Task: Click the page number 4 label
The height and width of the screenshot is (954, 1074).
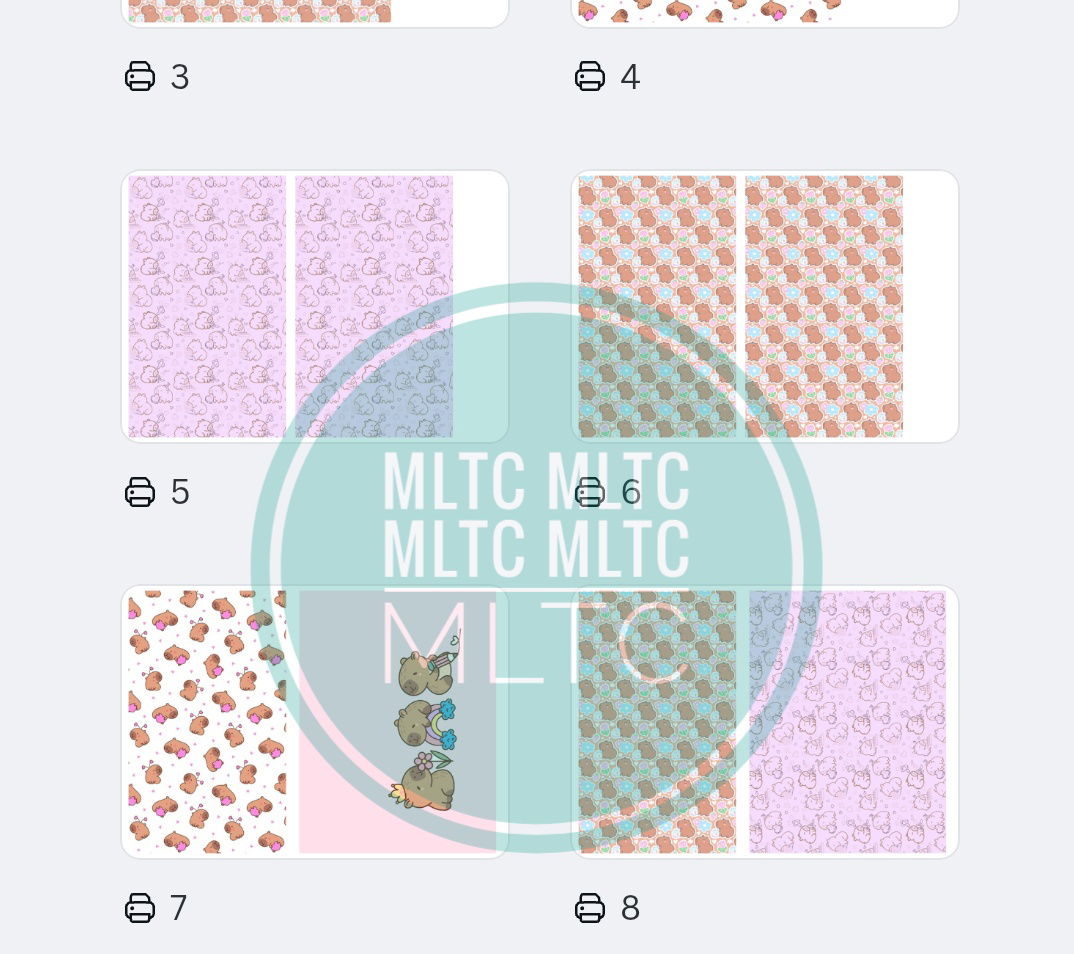Action: point(630,77)
